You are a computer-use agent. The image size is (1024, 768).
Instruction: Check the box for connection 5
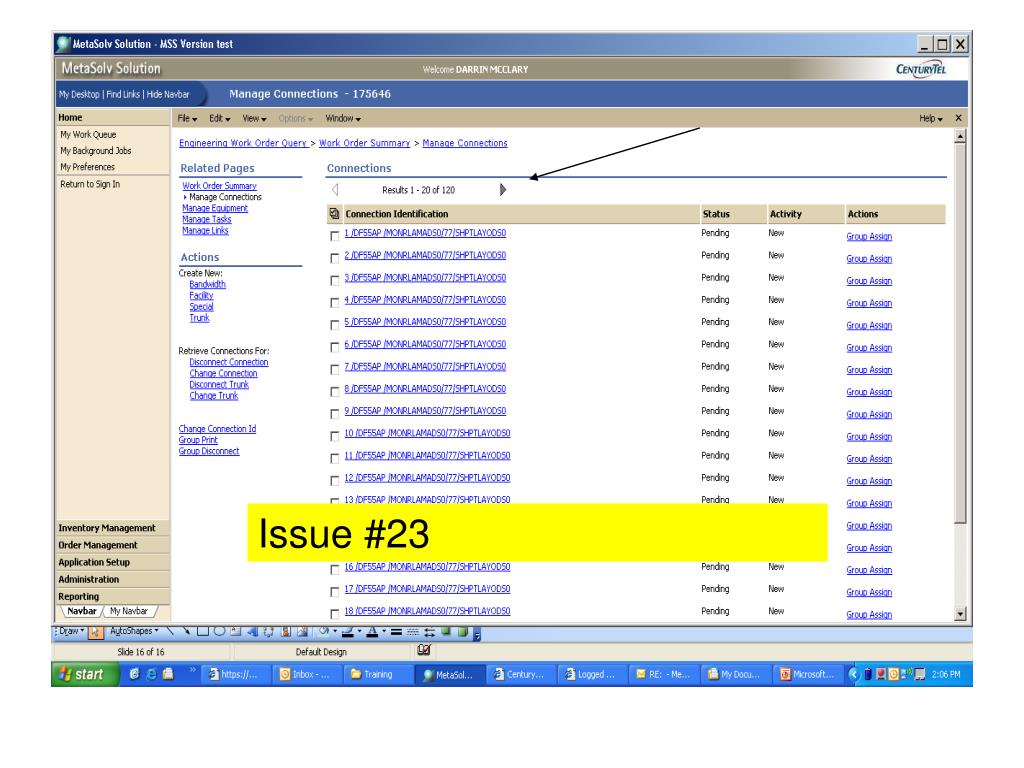pyautogui.click(x=334, y=325)
